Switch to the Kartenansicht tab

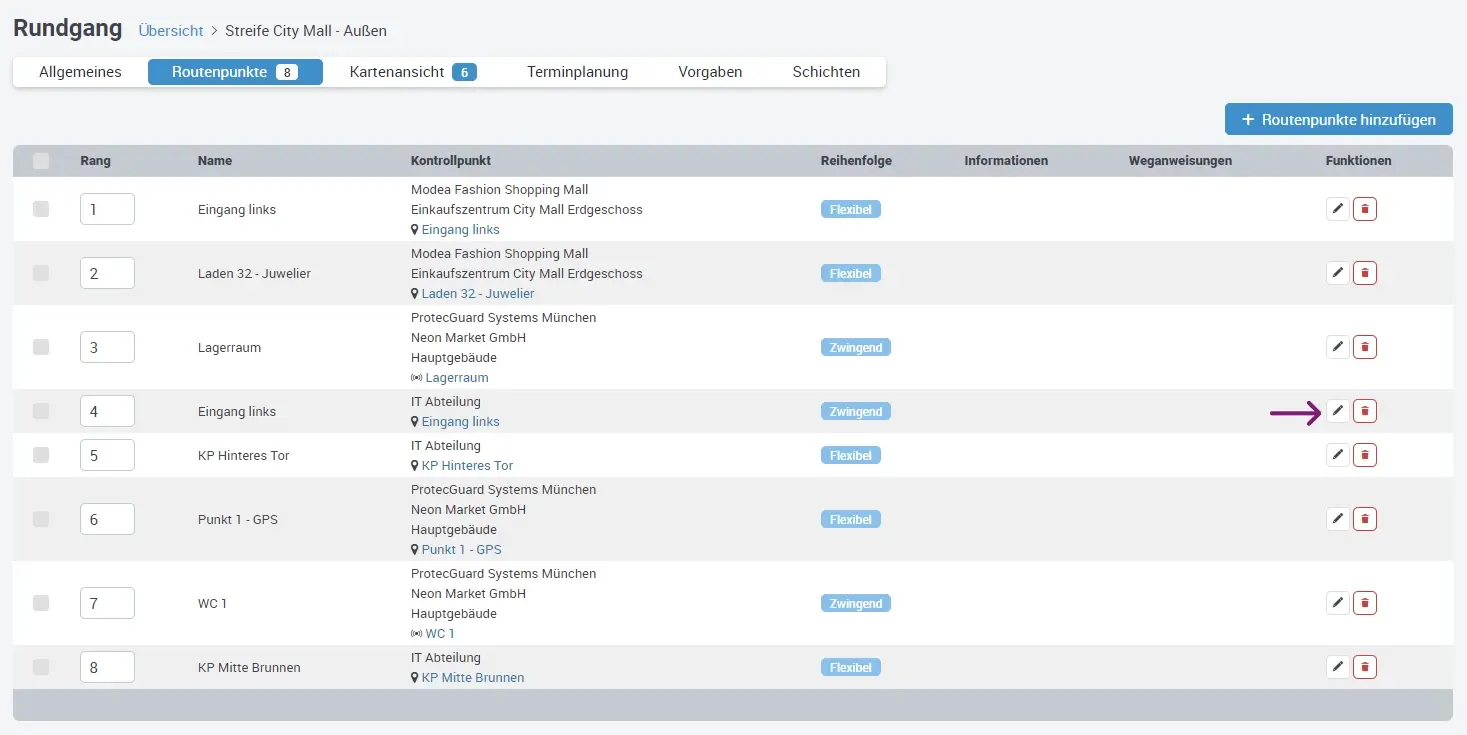(x=412, y=72)
